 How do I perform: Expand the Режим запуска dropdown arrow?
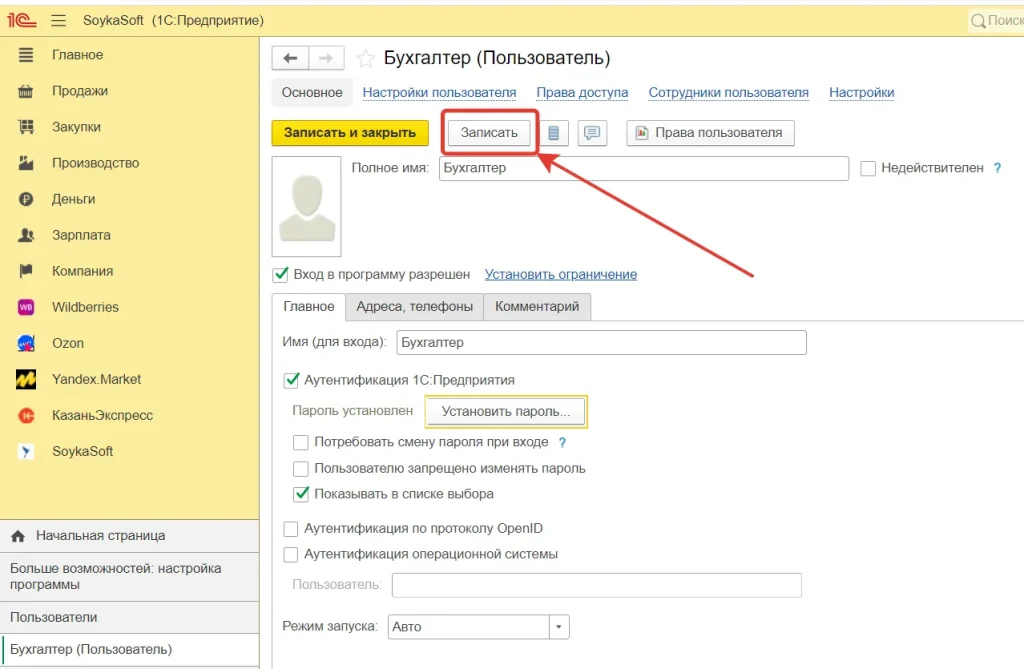click(559, 627)
